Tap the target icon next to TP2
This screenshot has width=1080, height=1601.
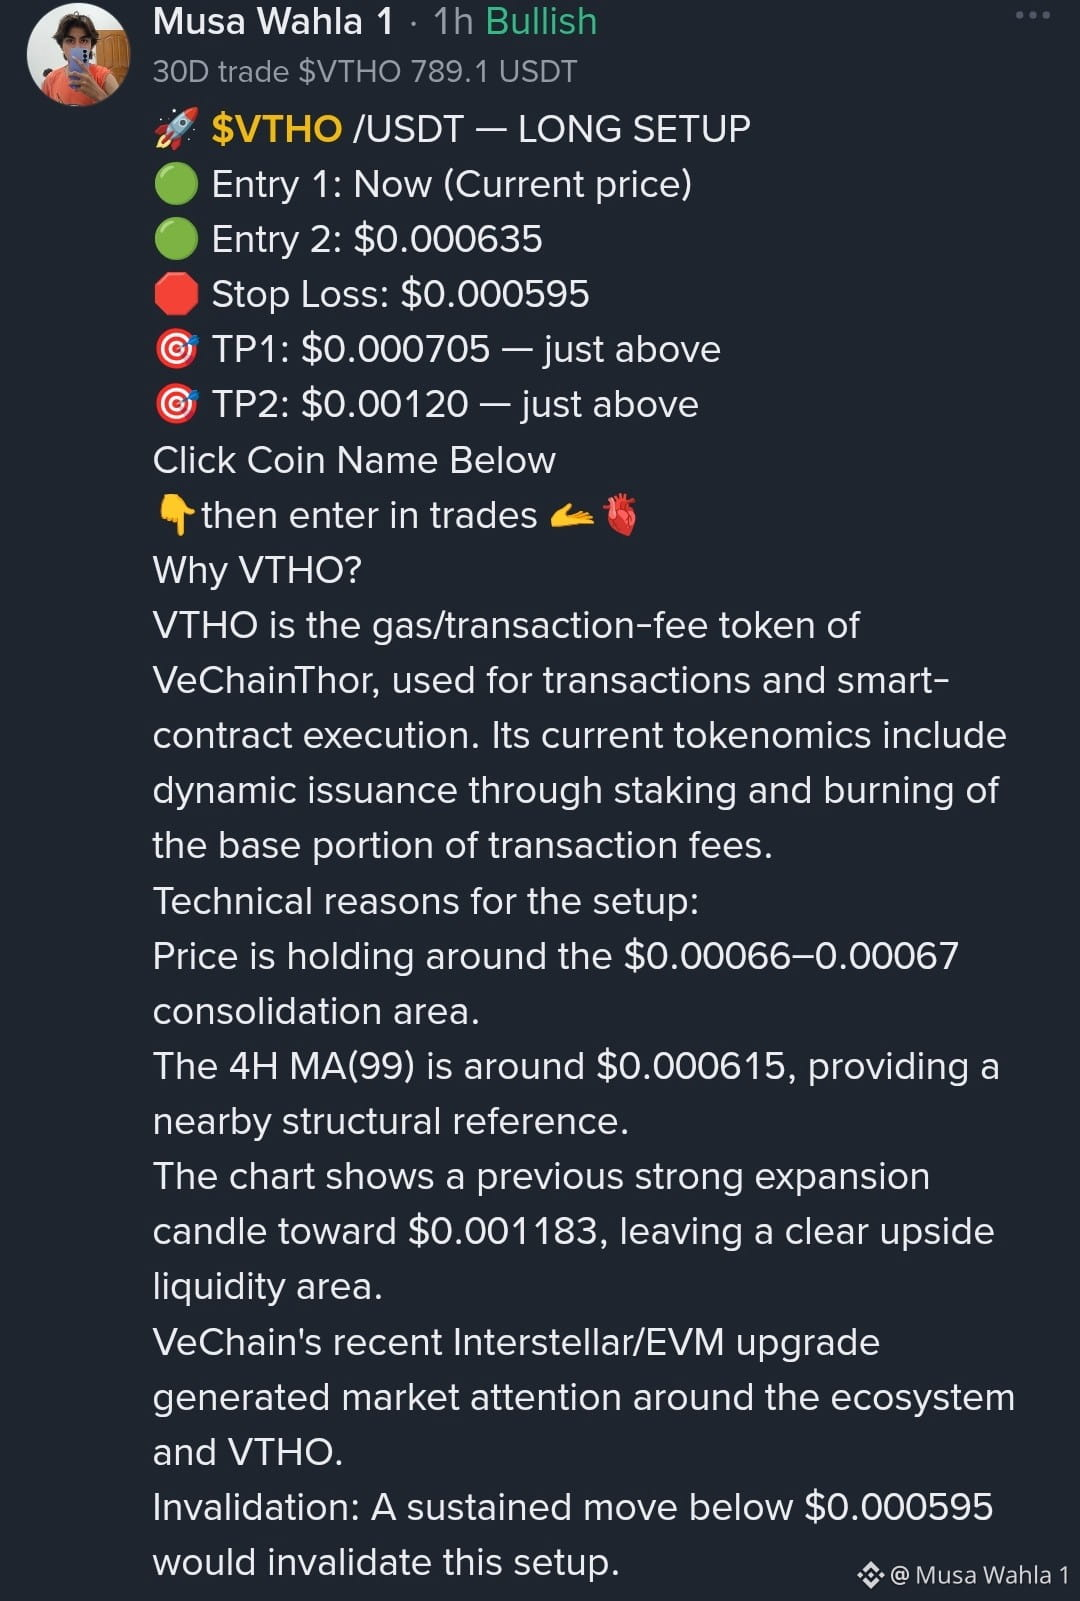click(x=176, y=404)
